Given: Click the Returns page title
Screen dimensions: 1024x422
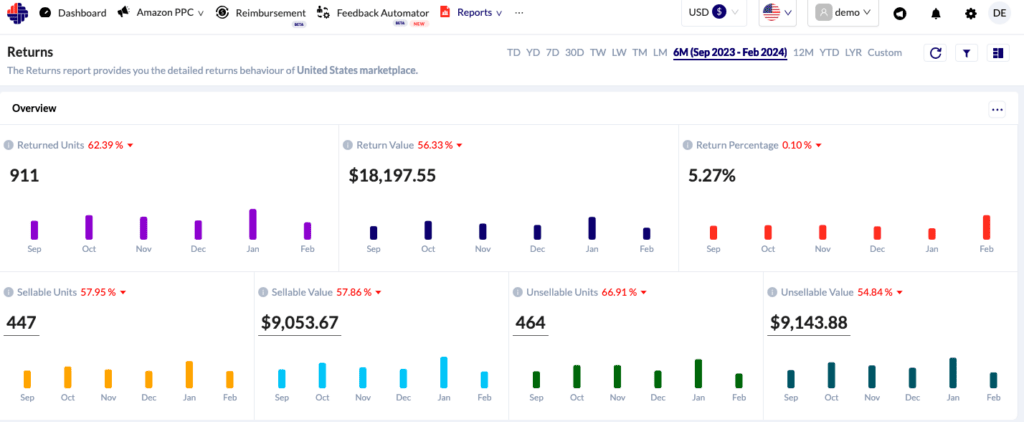Looking at the screenshot, I should [30, 52].
